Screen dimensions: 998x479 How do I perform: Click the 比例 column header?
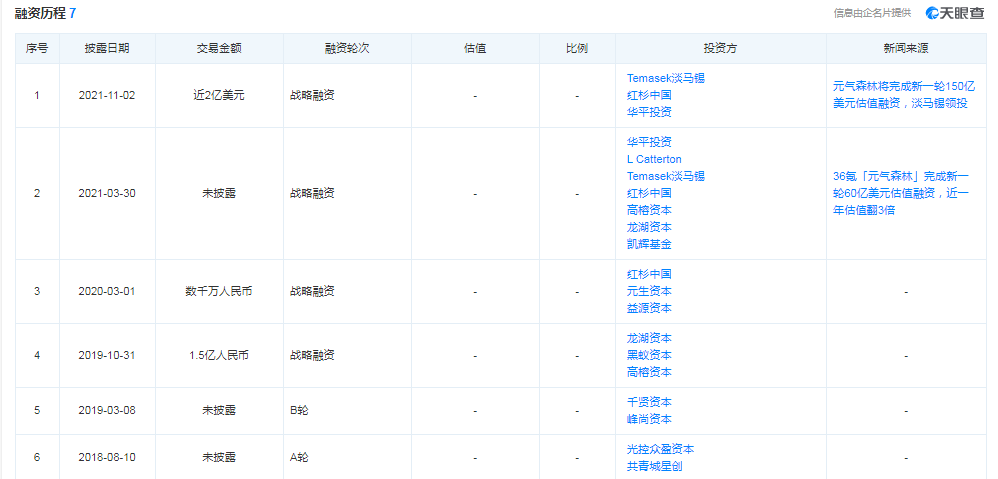tap(577, 48)
